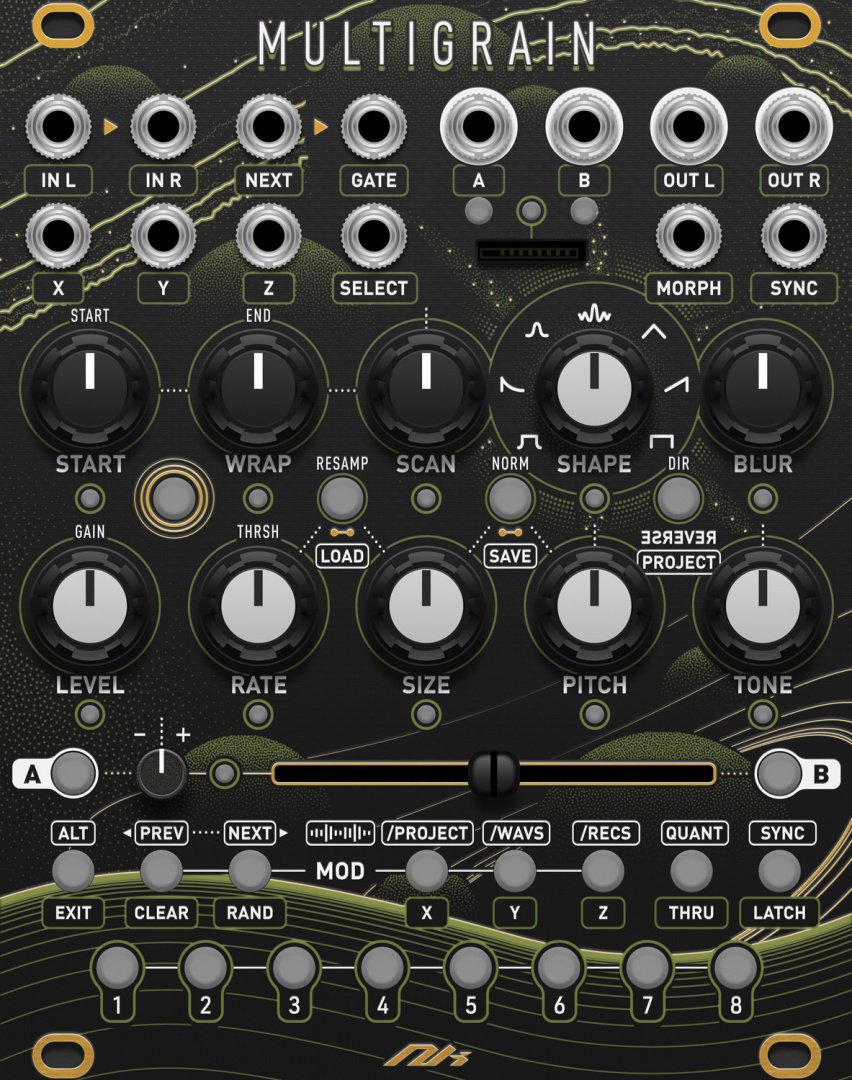852x1080 pixels.
Task: Click the GATE input jack
Action: 373,127
